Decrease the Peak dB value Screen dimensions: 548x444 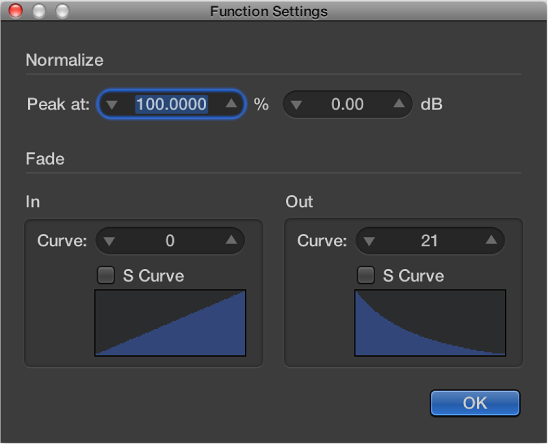(296, 105)
